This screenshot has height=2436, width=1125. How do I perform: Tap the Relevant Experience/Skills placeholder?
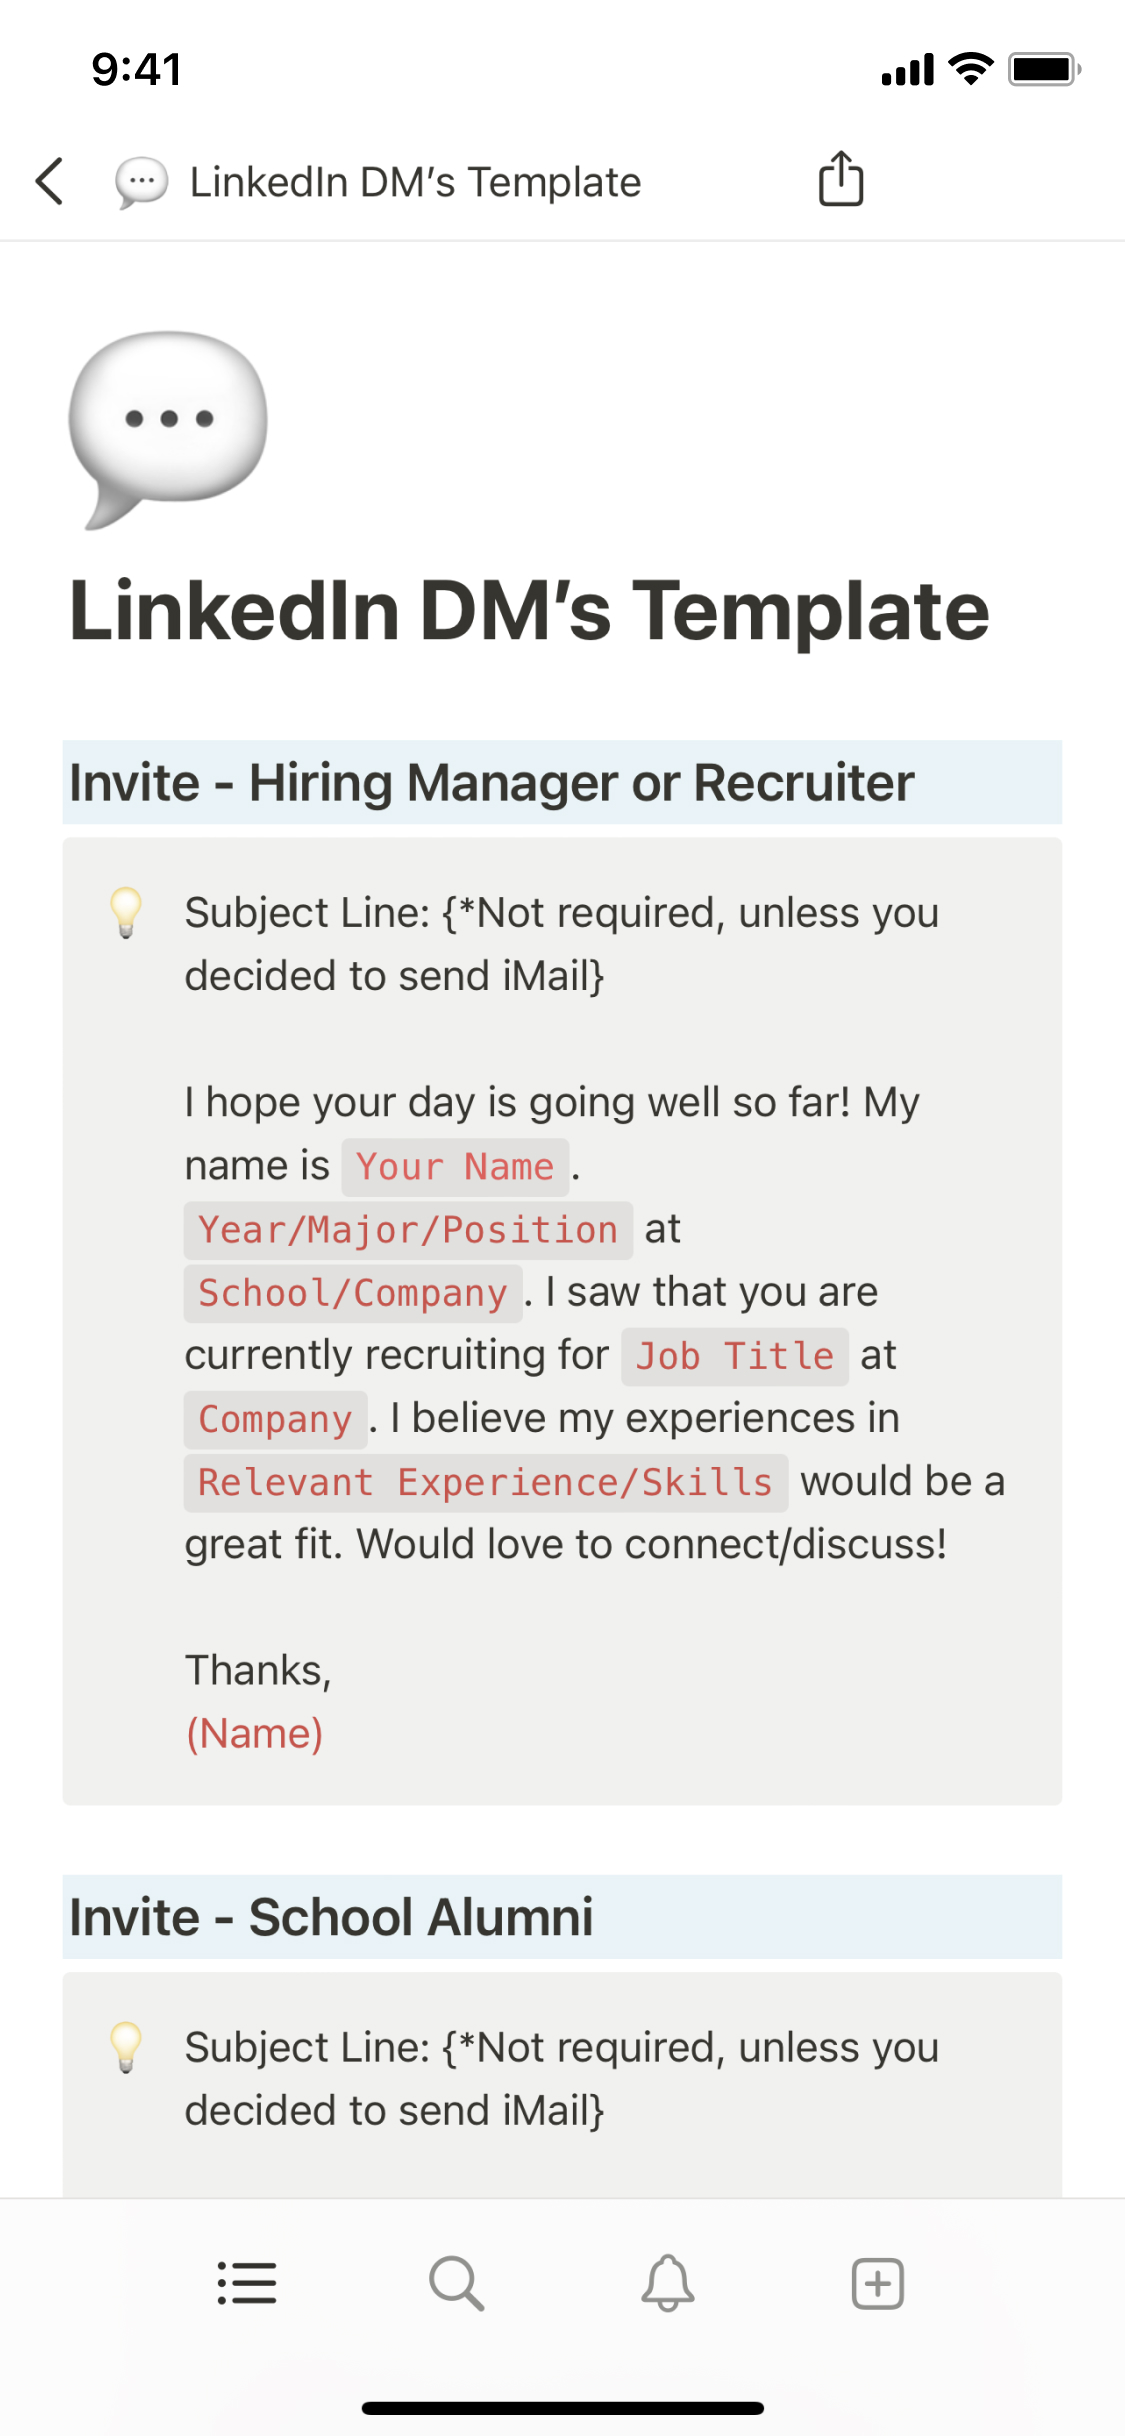[485, 1482]
